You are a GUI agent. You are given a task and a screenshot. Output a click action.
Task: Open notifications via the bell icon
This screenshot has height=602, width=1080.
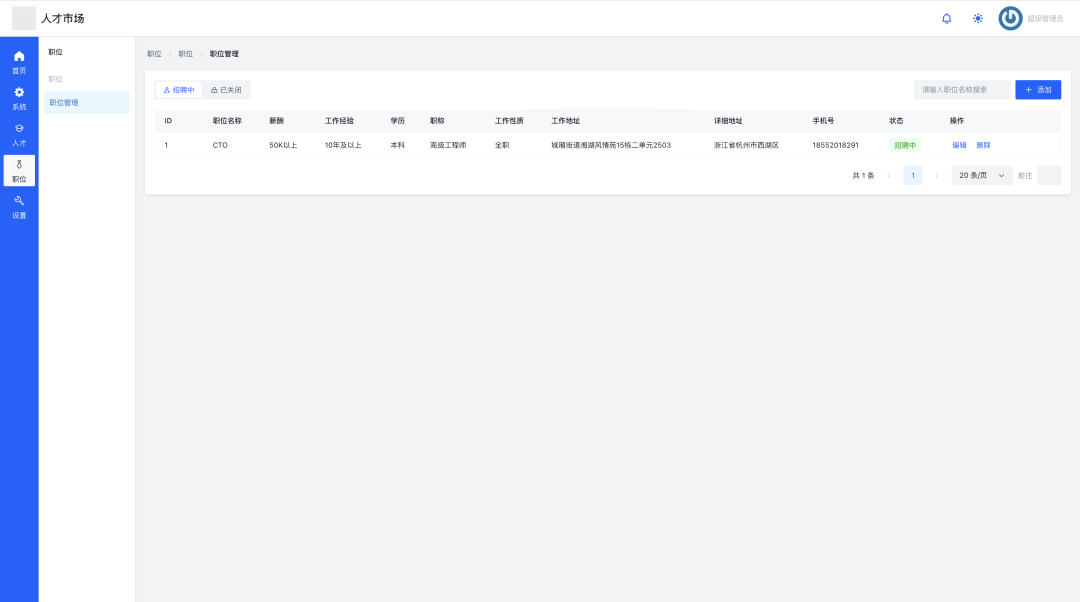(x=947, y=19)
